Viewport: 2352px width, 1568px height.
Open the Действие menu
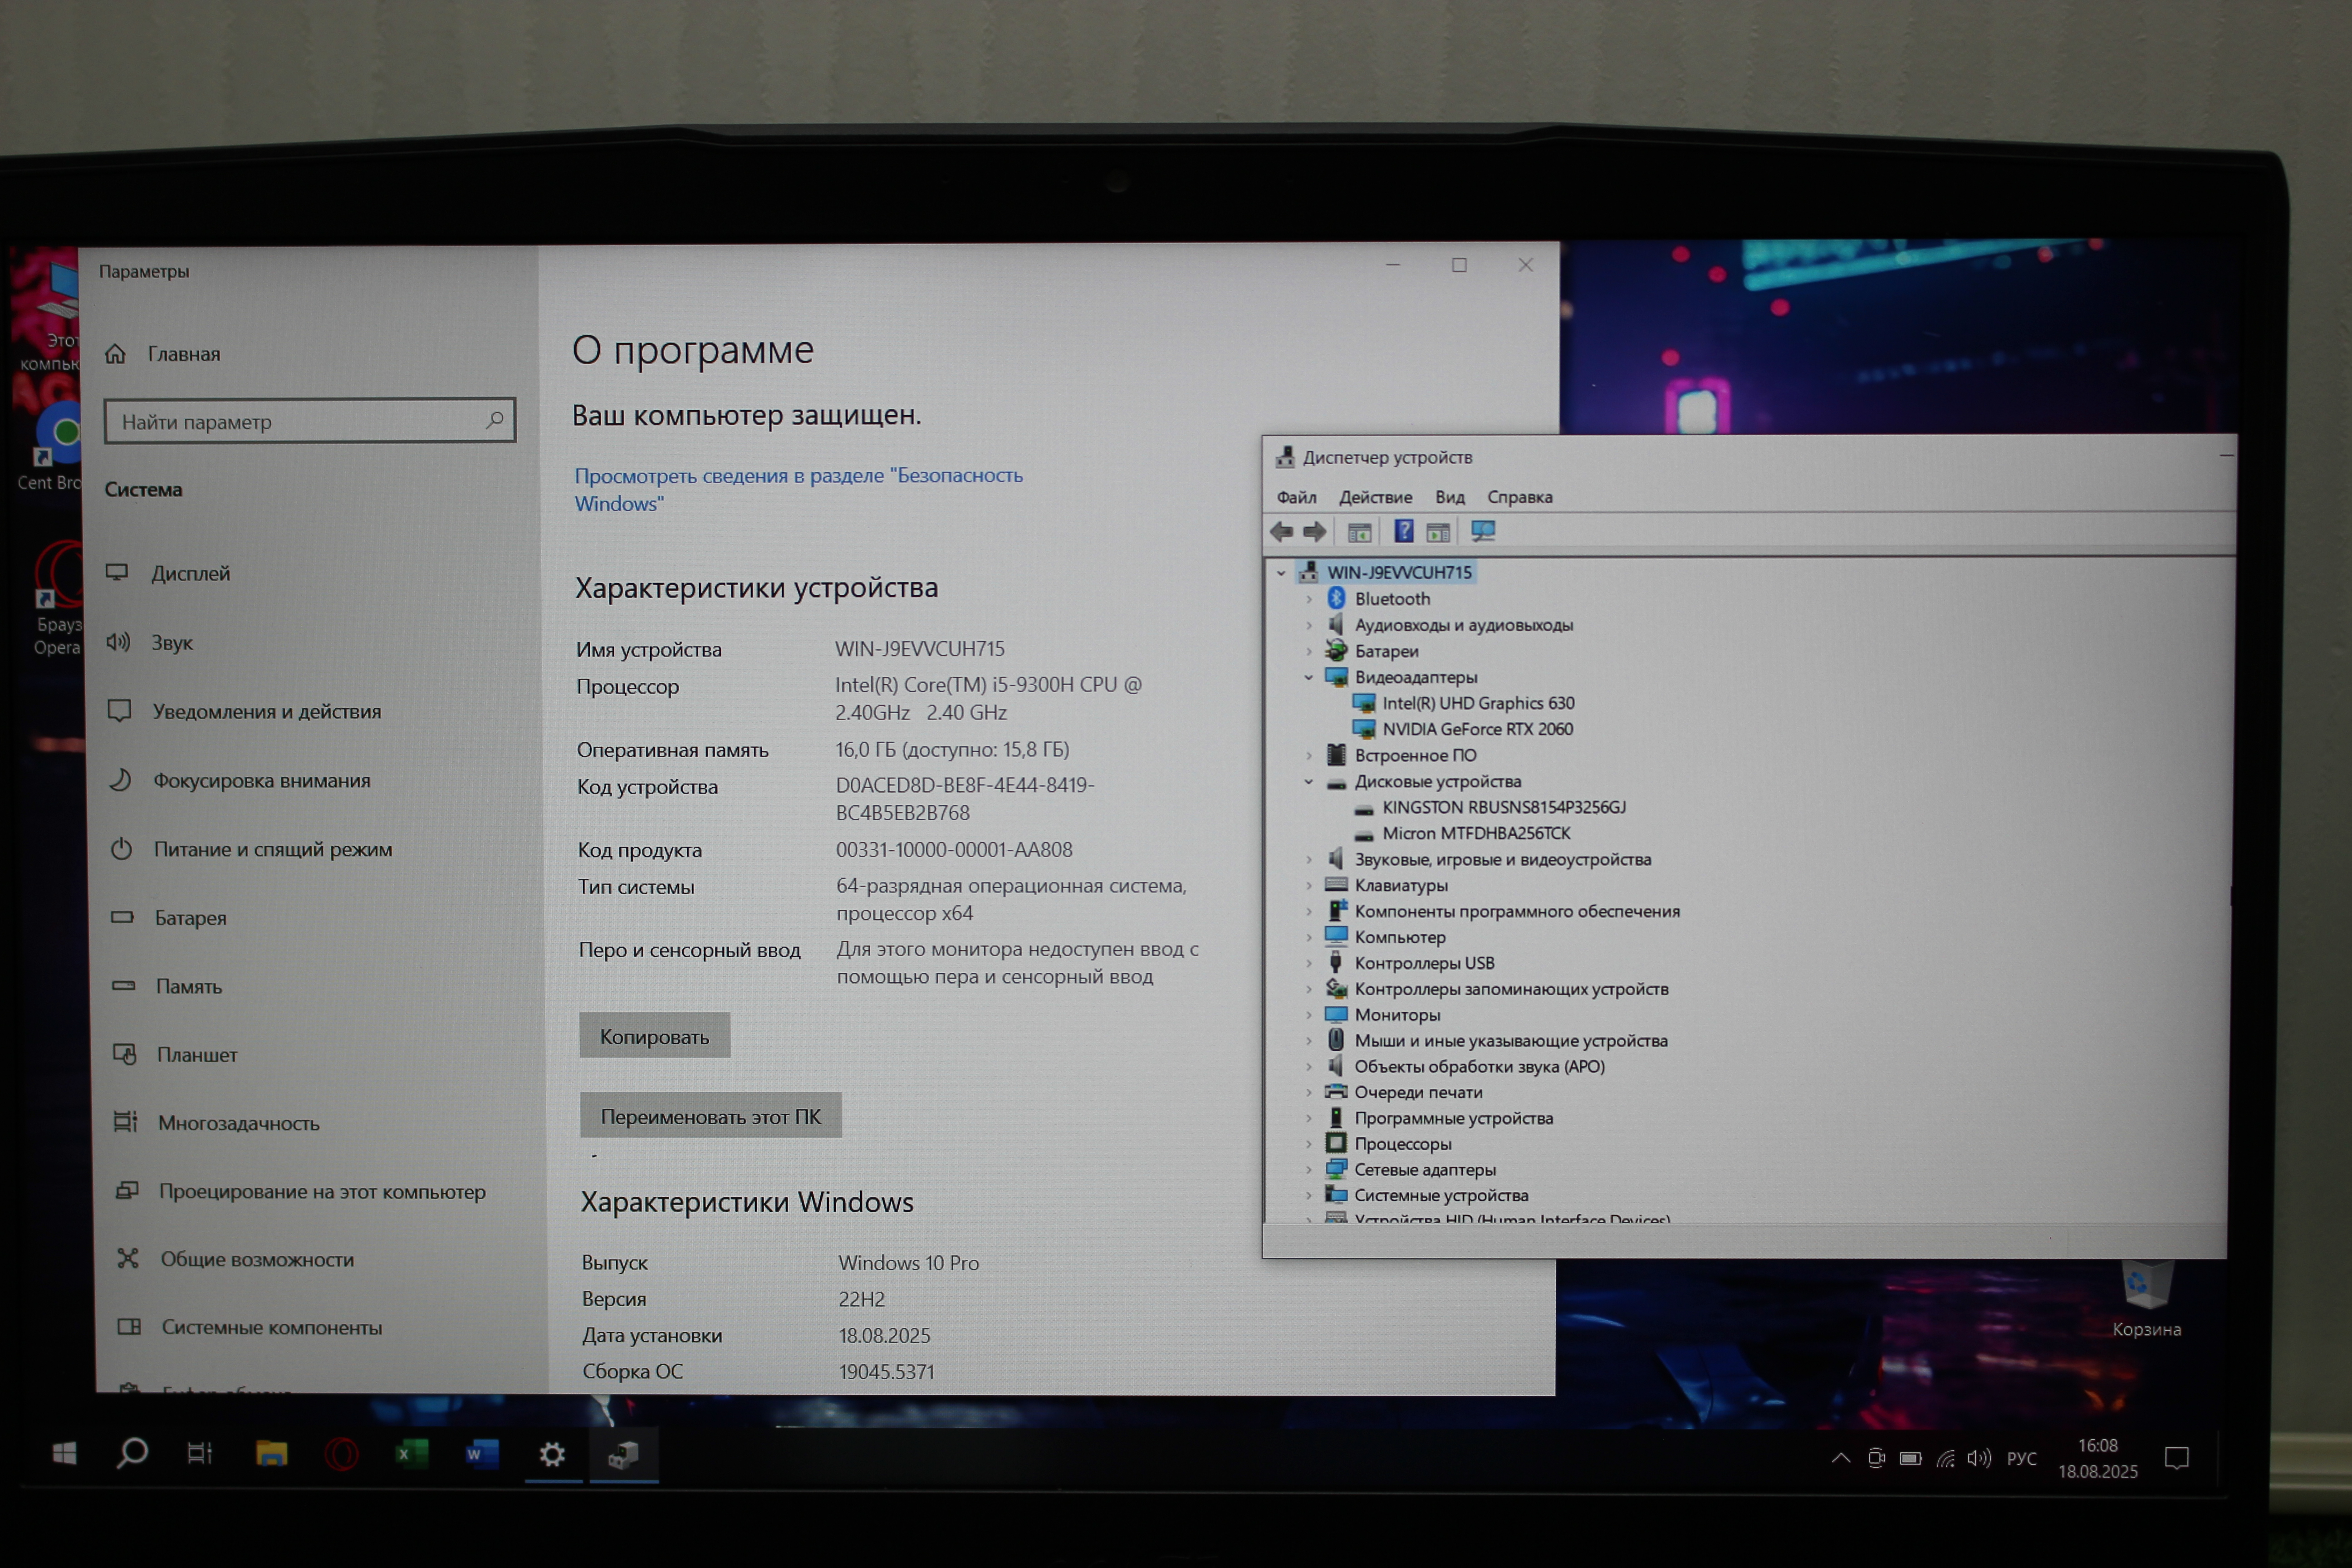(1375, 497)
